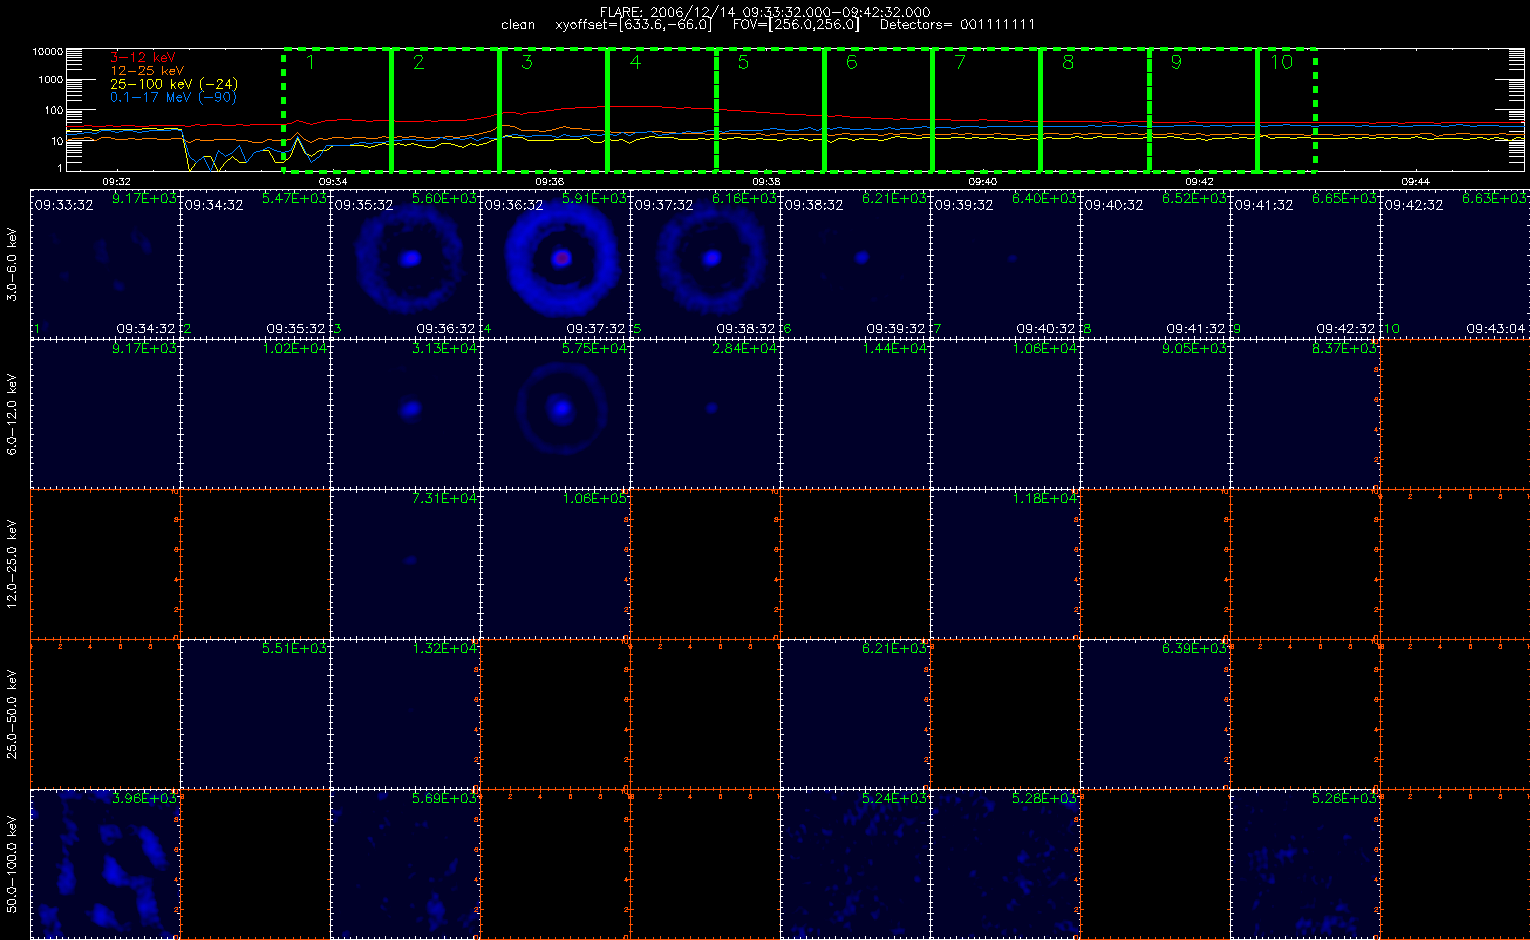Click interval number 4 in the lightcurve

(635, 62)
